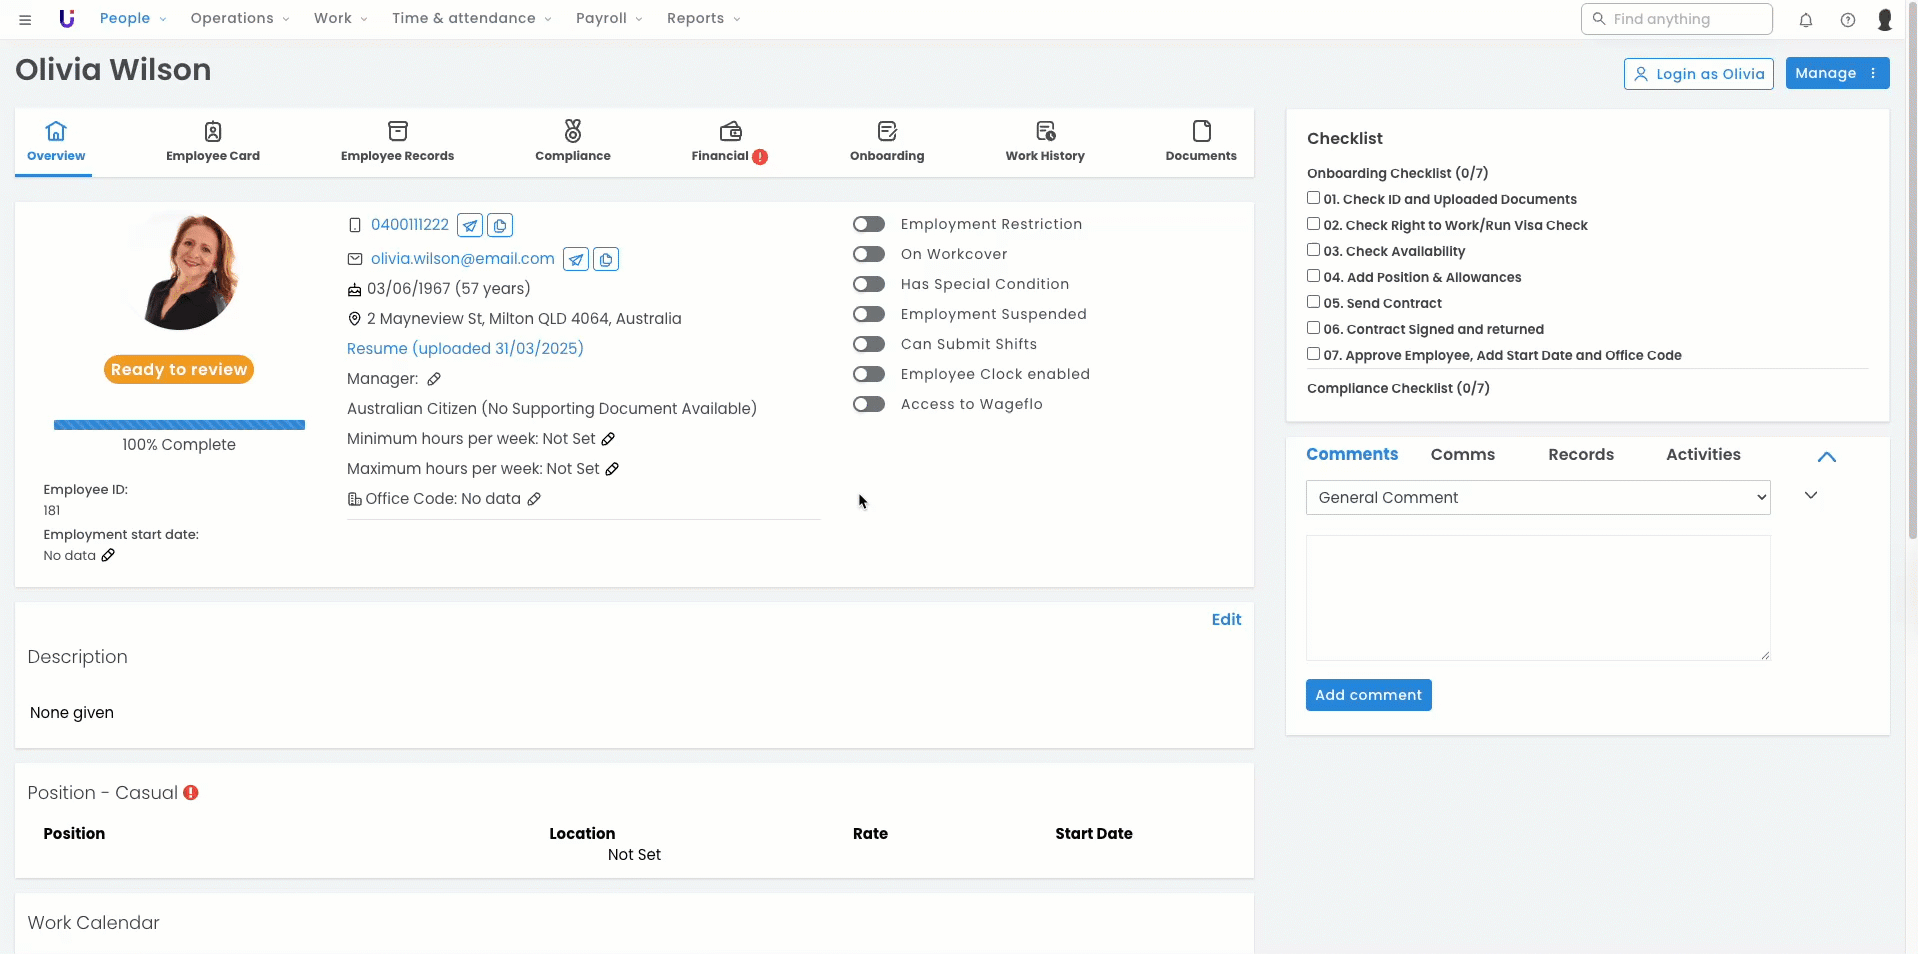Viewport: 1918px width, 954px height.
Task: Open the Resume uploaded link
Action: [465, 349]
